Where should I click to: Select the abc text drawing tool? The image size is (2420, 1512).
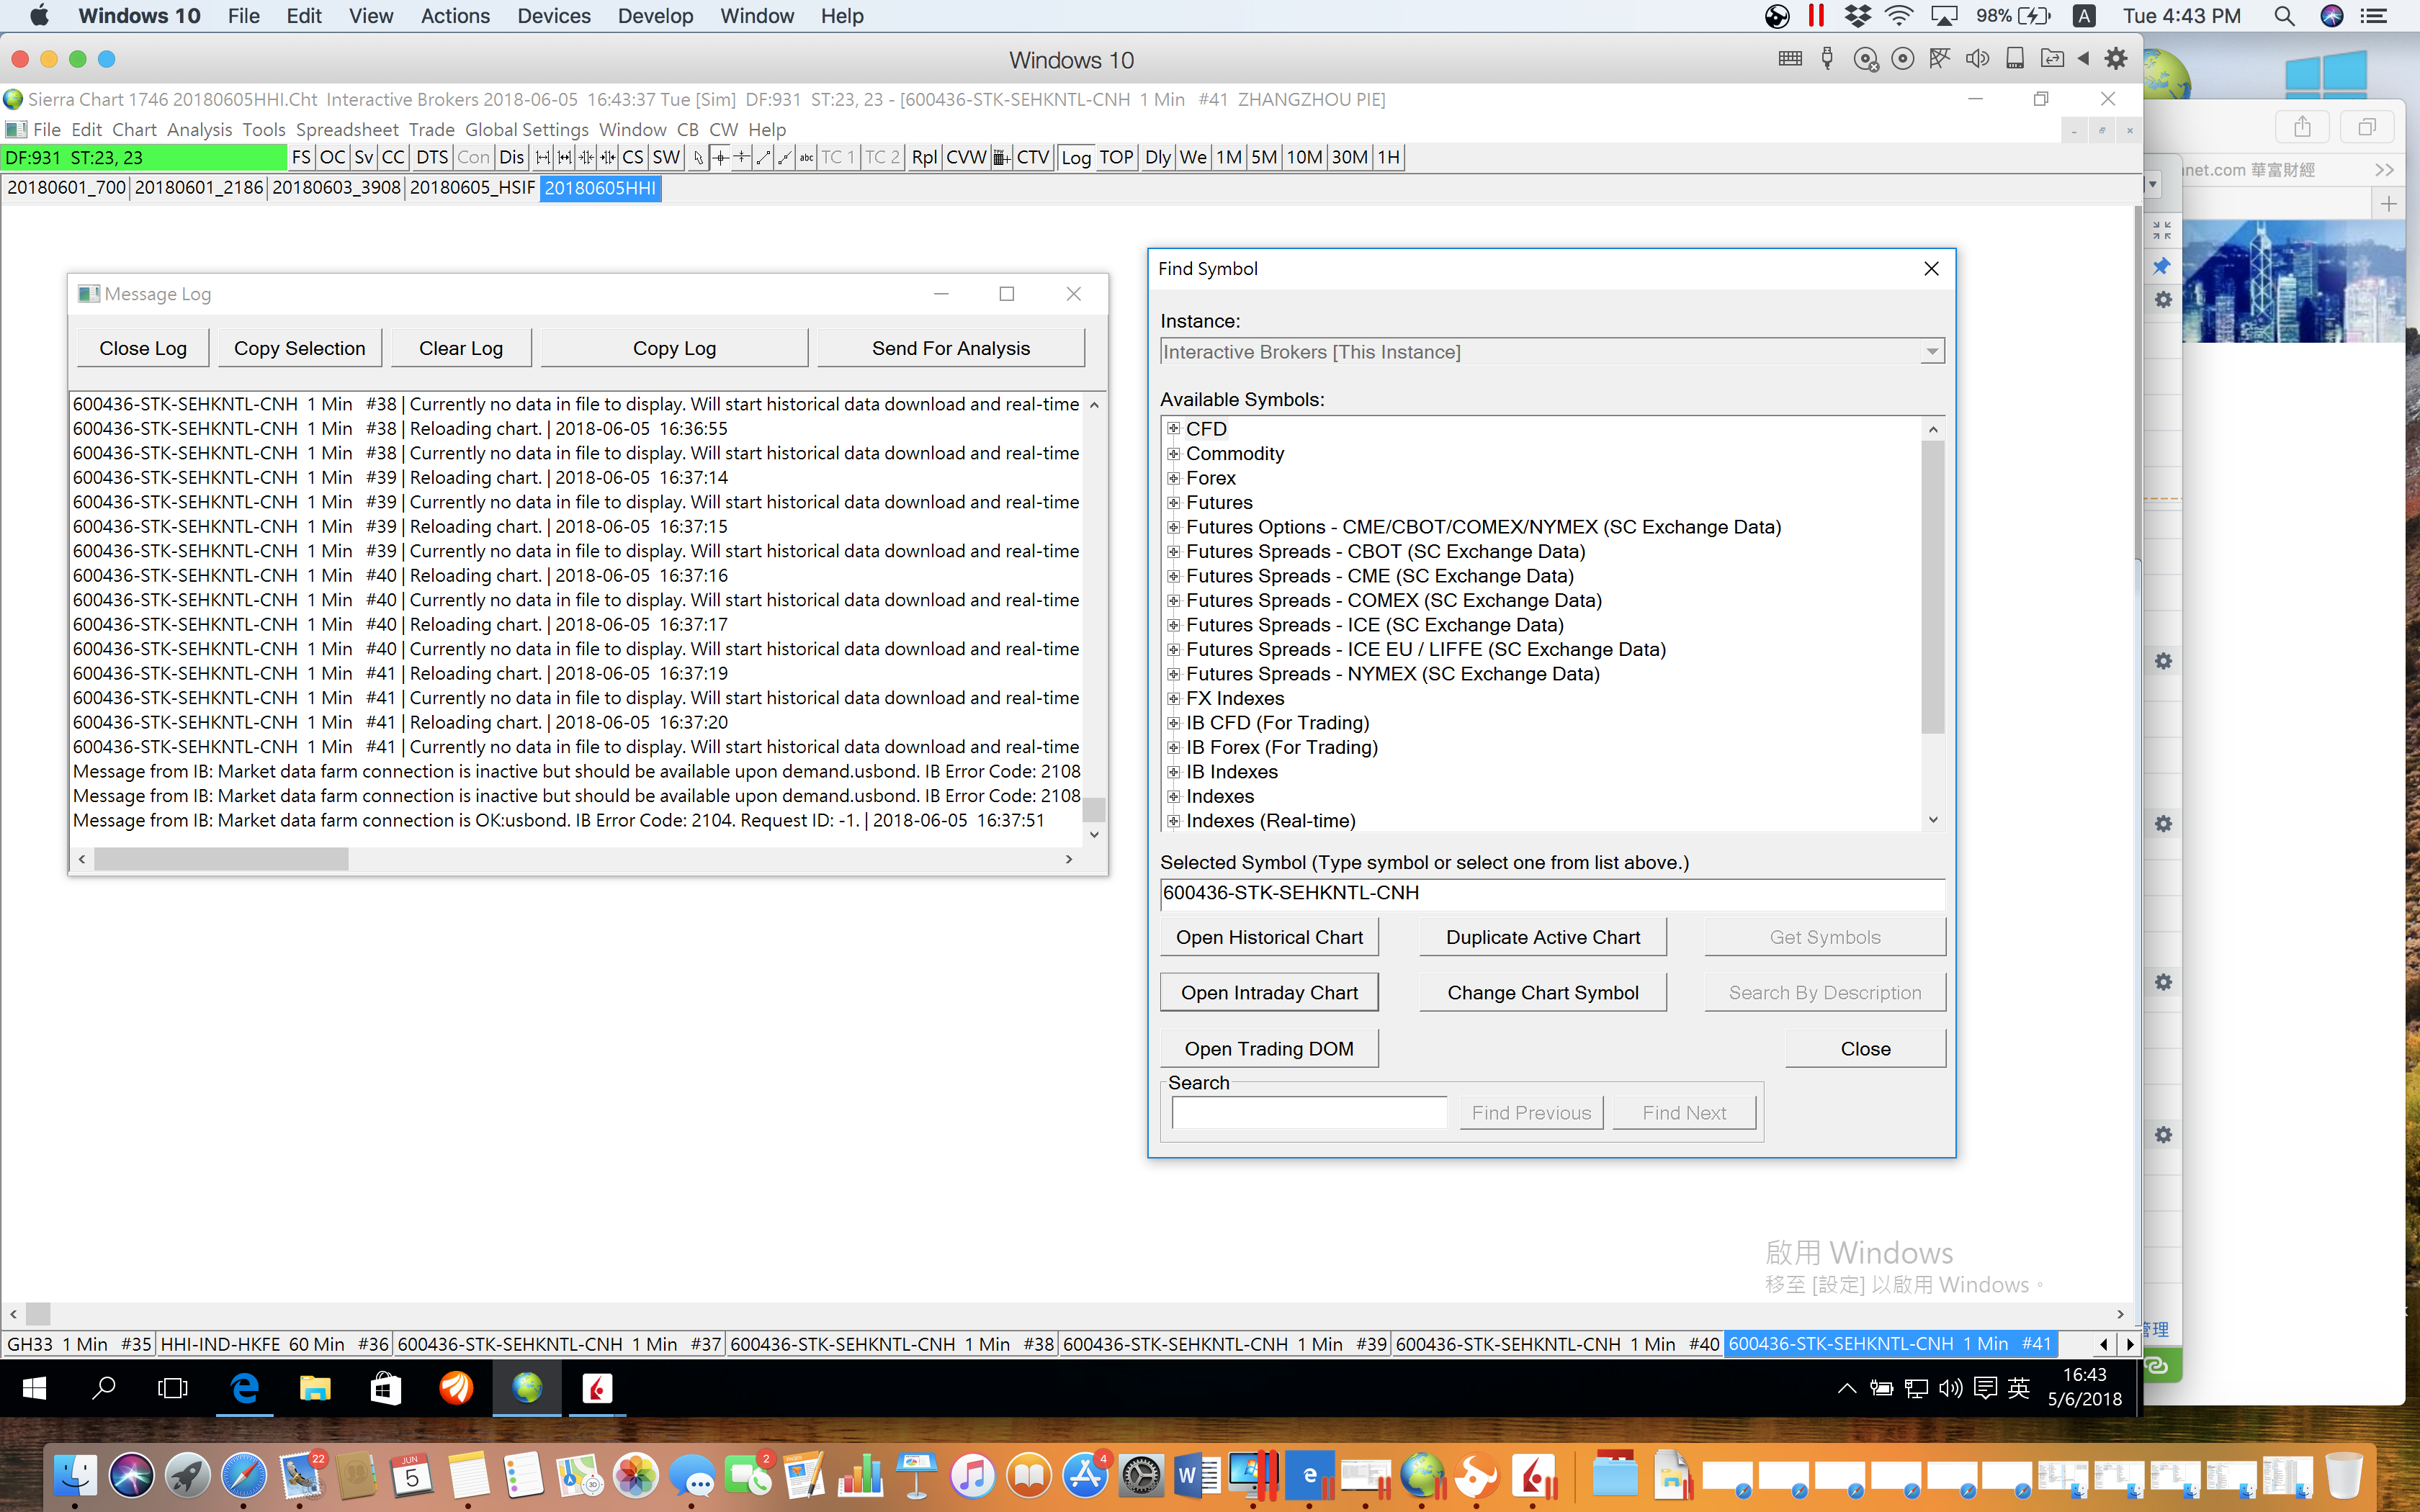[807, 158]
